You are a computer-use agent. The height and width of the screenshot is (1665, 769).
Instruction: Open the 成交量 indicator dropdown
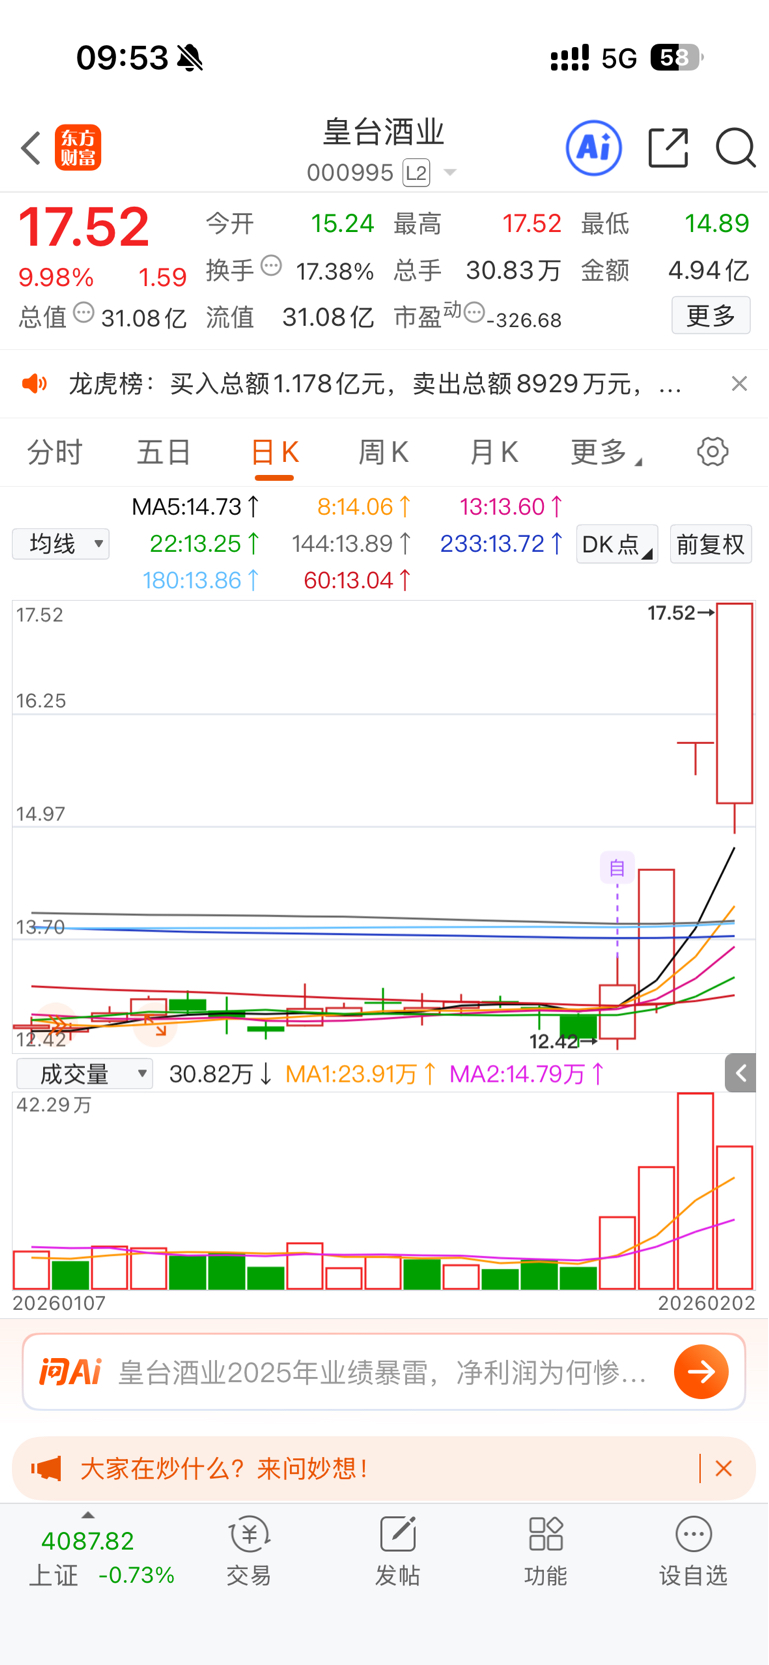coord(85,1074)
